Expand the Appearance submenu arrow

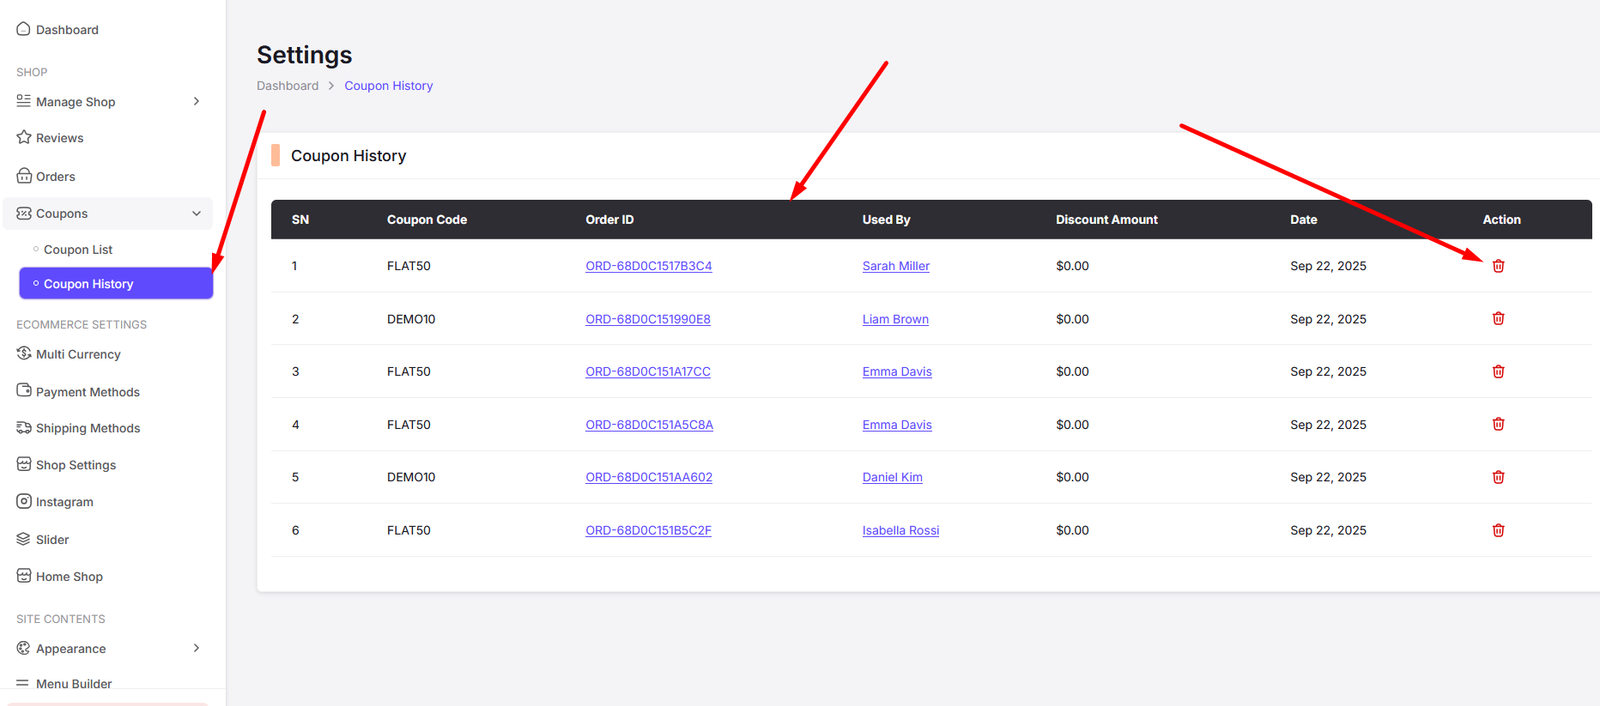[196, 648]
